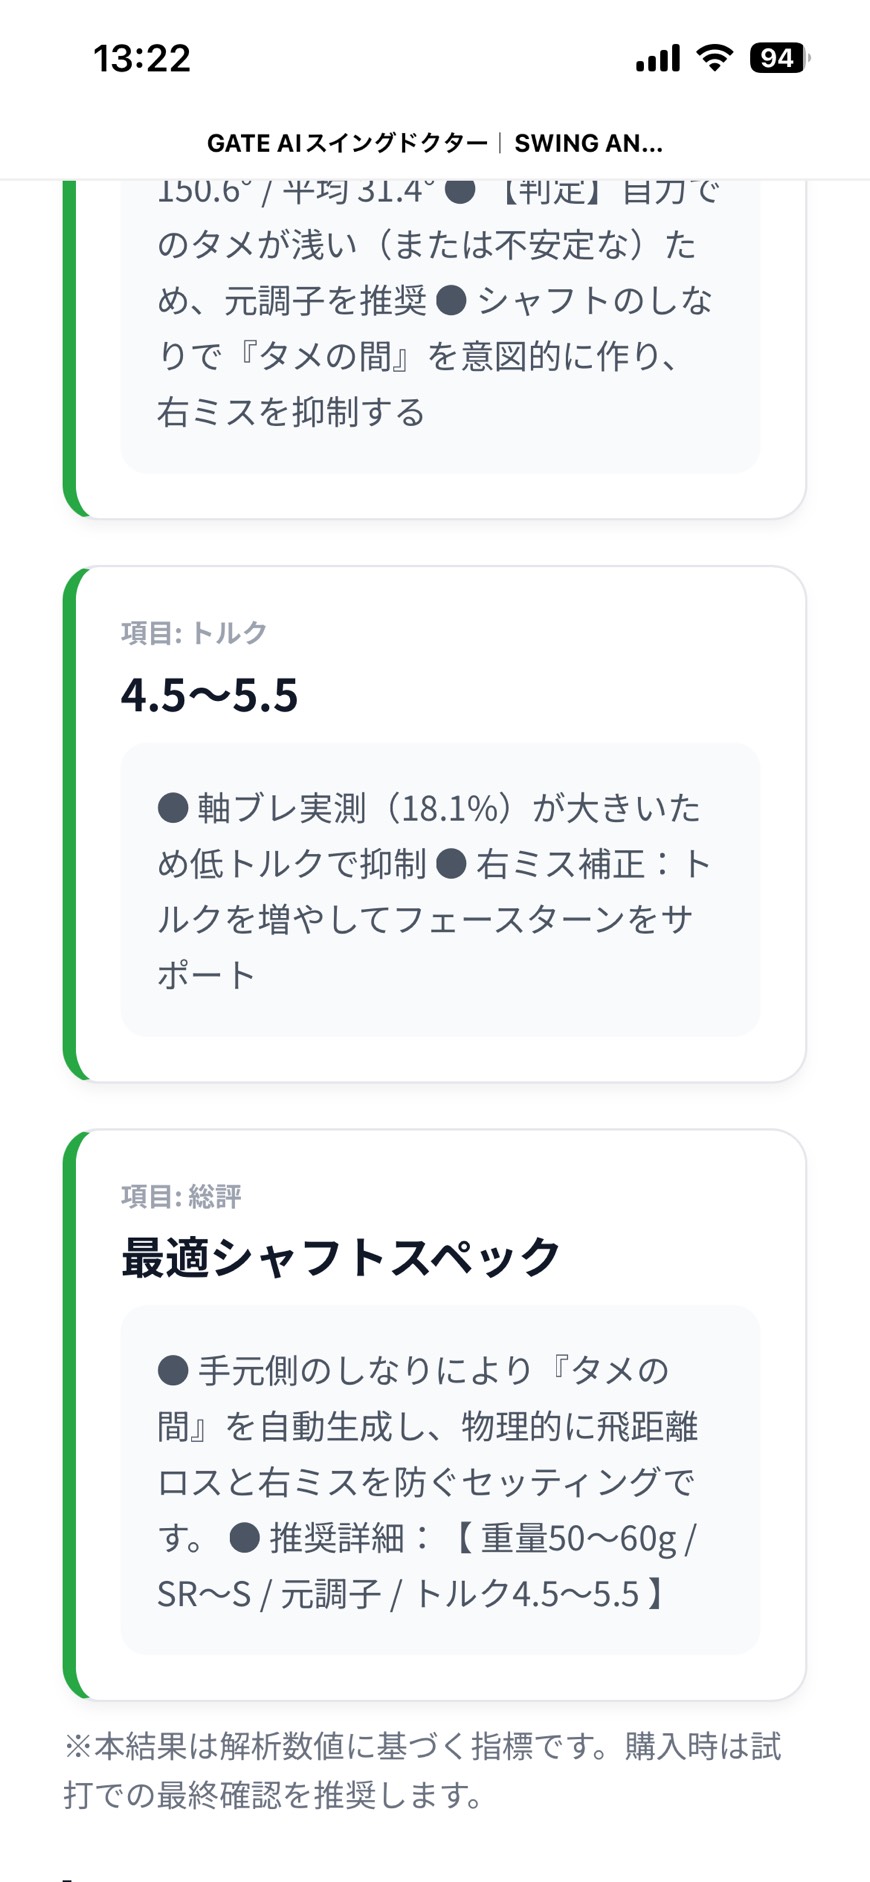The width and height of the screenshot is (870, 1882).
Task: Click the bullet dot before シャフトのしなりで
Action: tap(451, 300)
